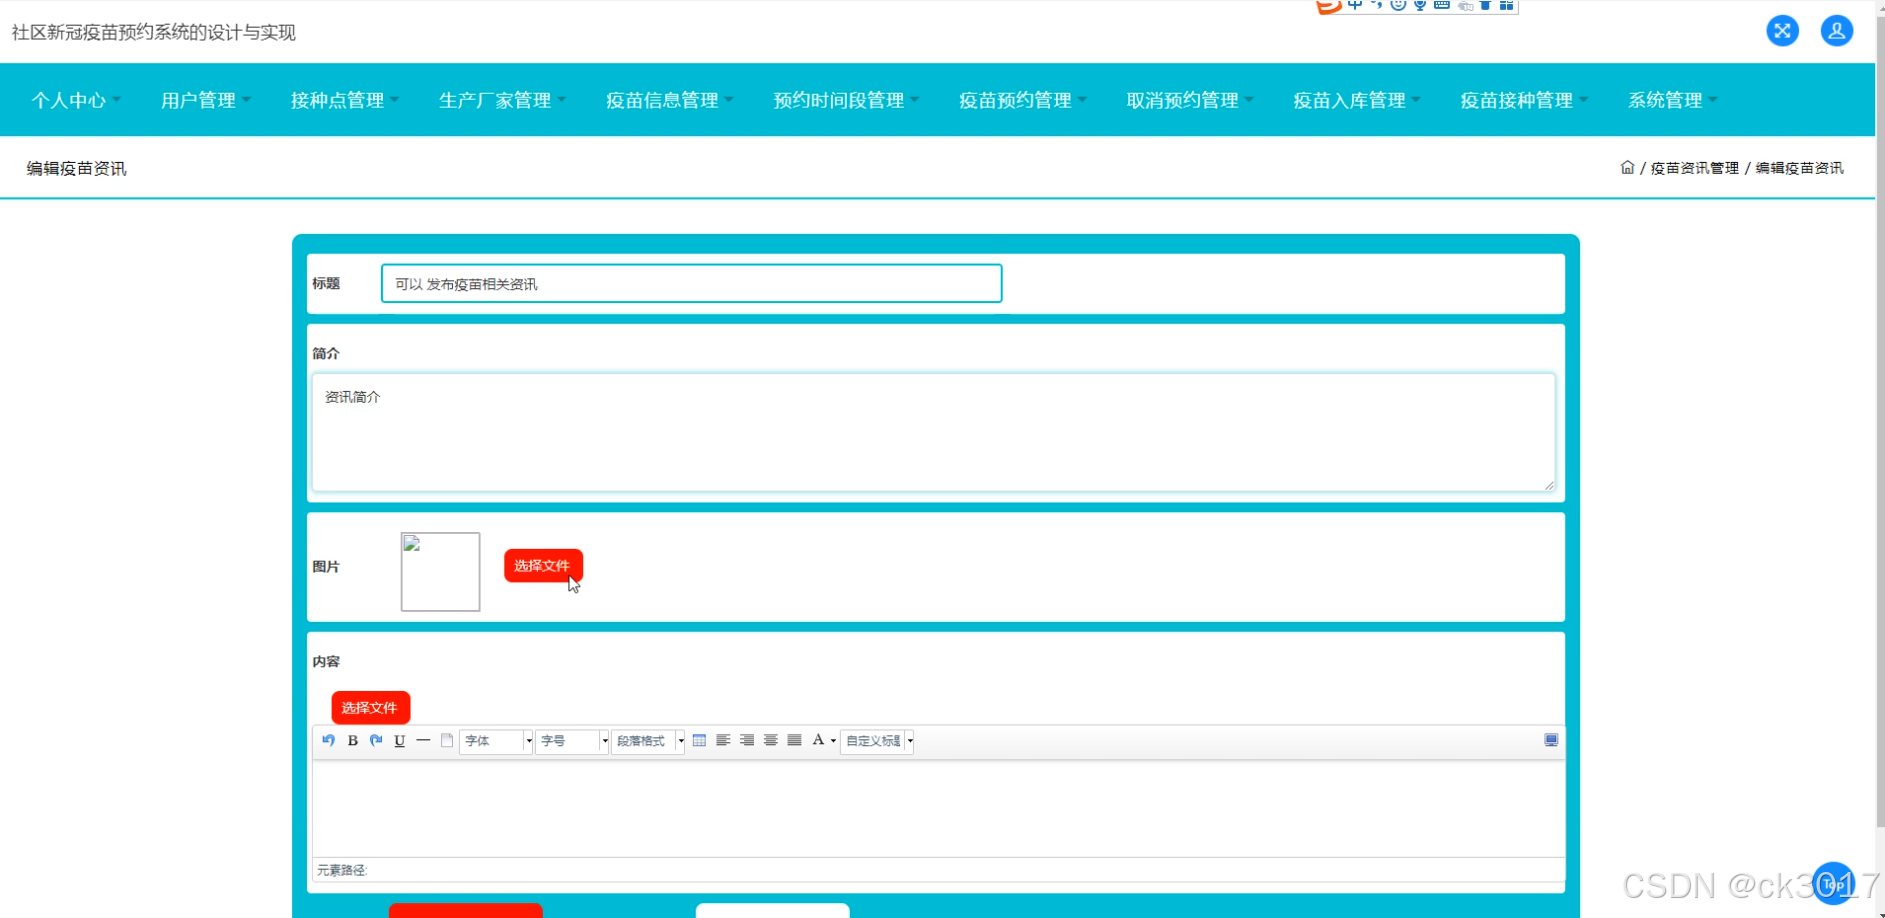Open 疫苗资讯管理 breadcrumb link
This screenshot has height=918, width=1885.
[1694, 168]
